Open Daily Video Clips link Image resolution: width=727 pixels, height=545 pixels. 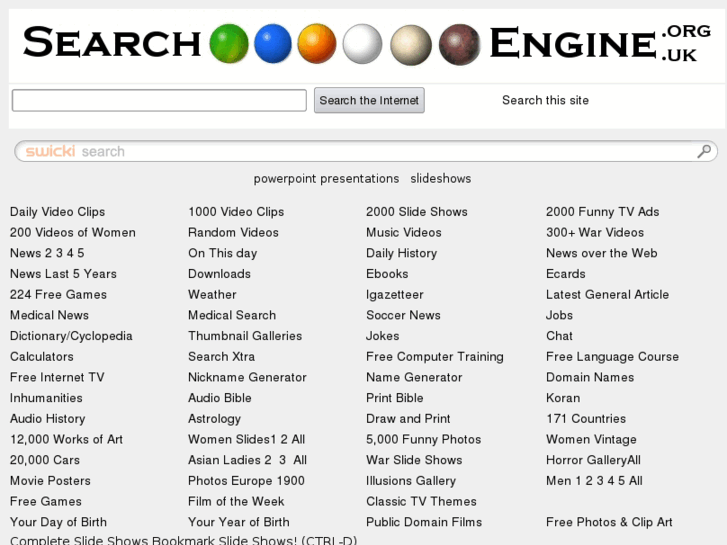(x=57, y=212)
